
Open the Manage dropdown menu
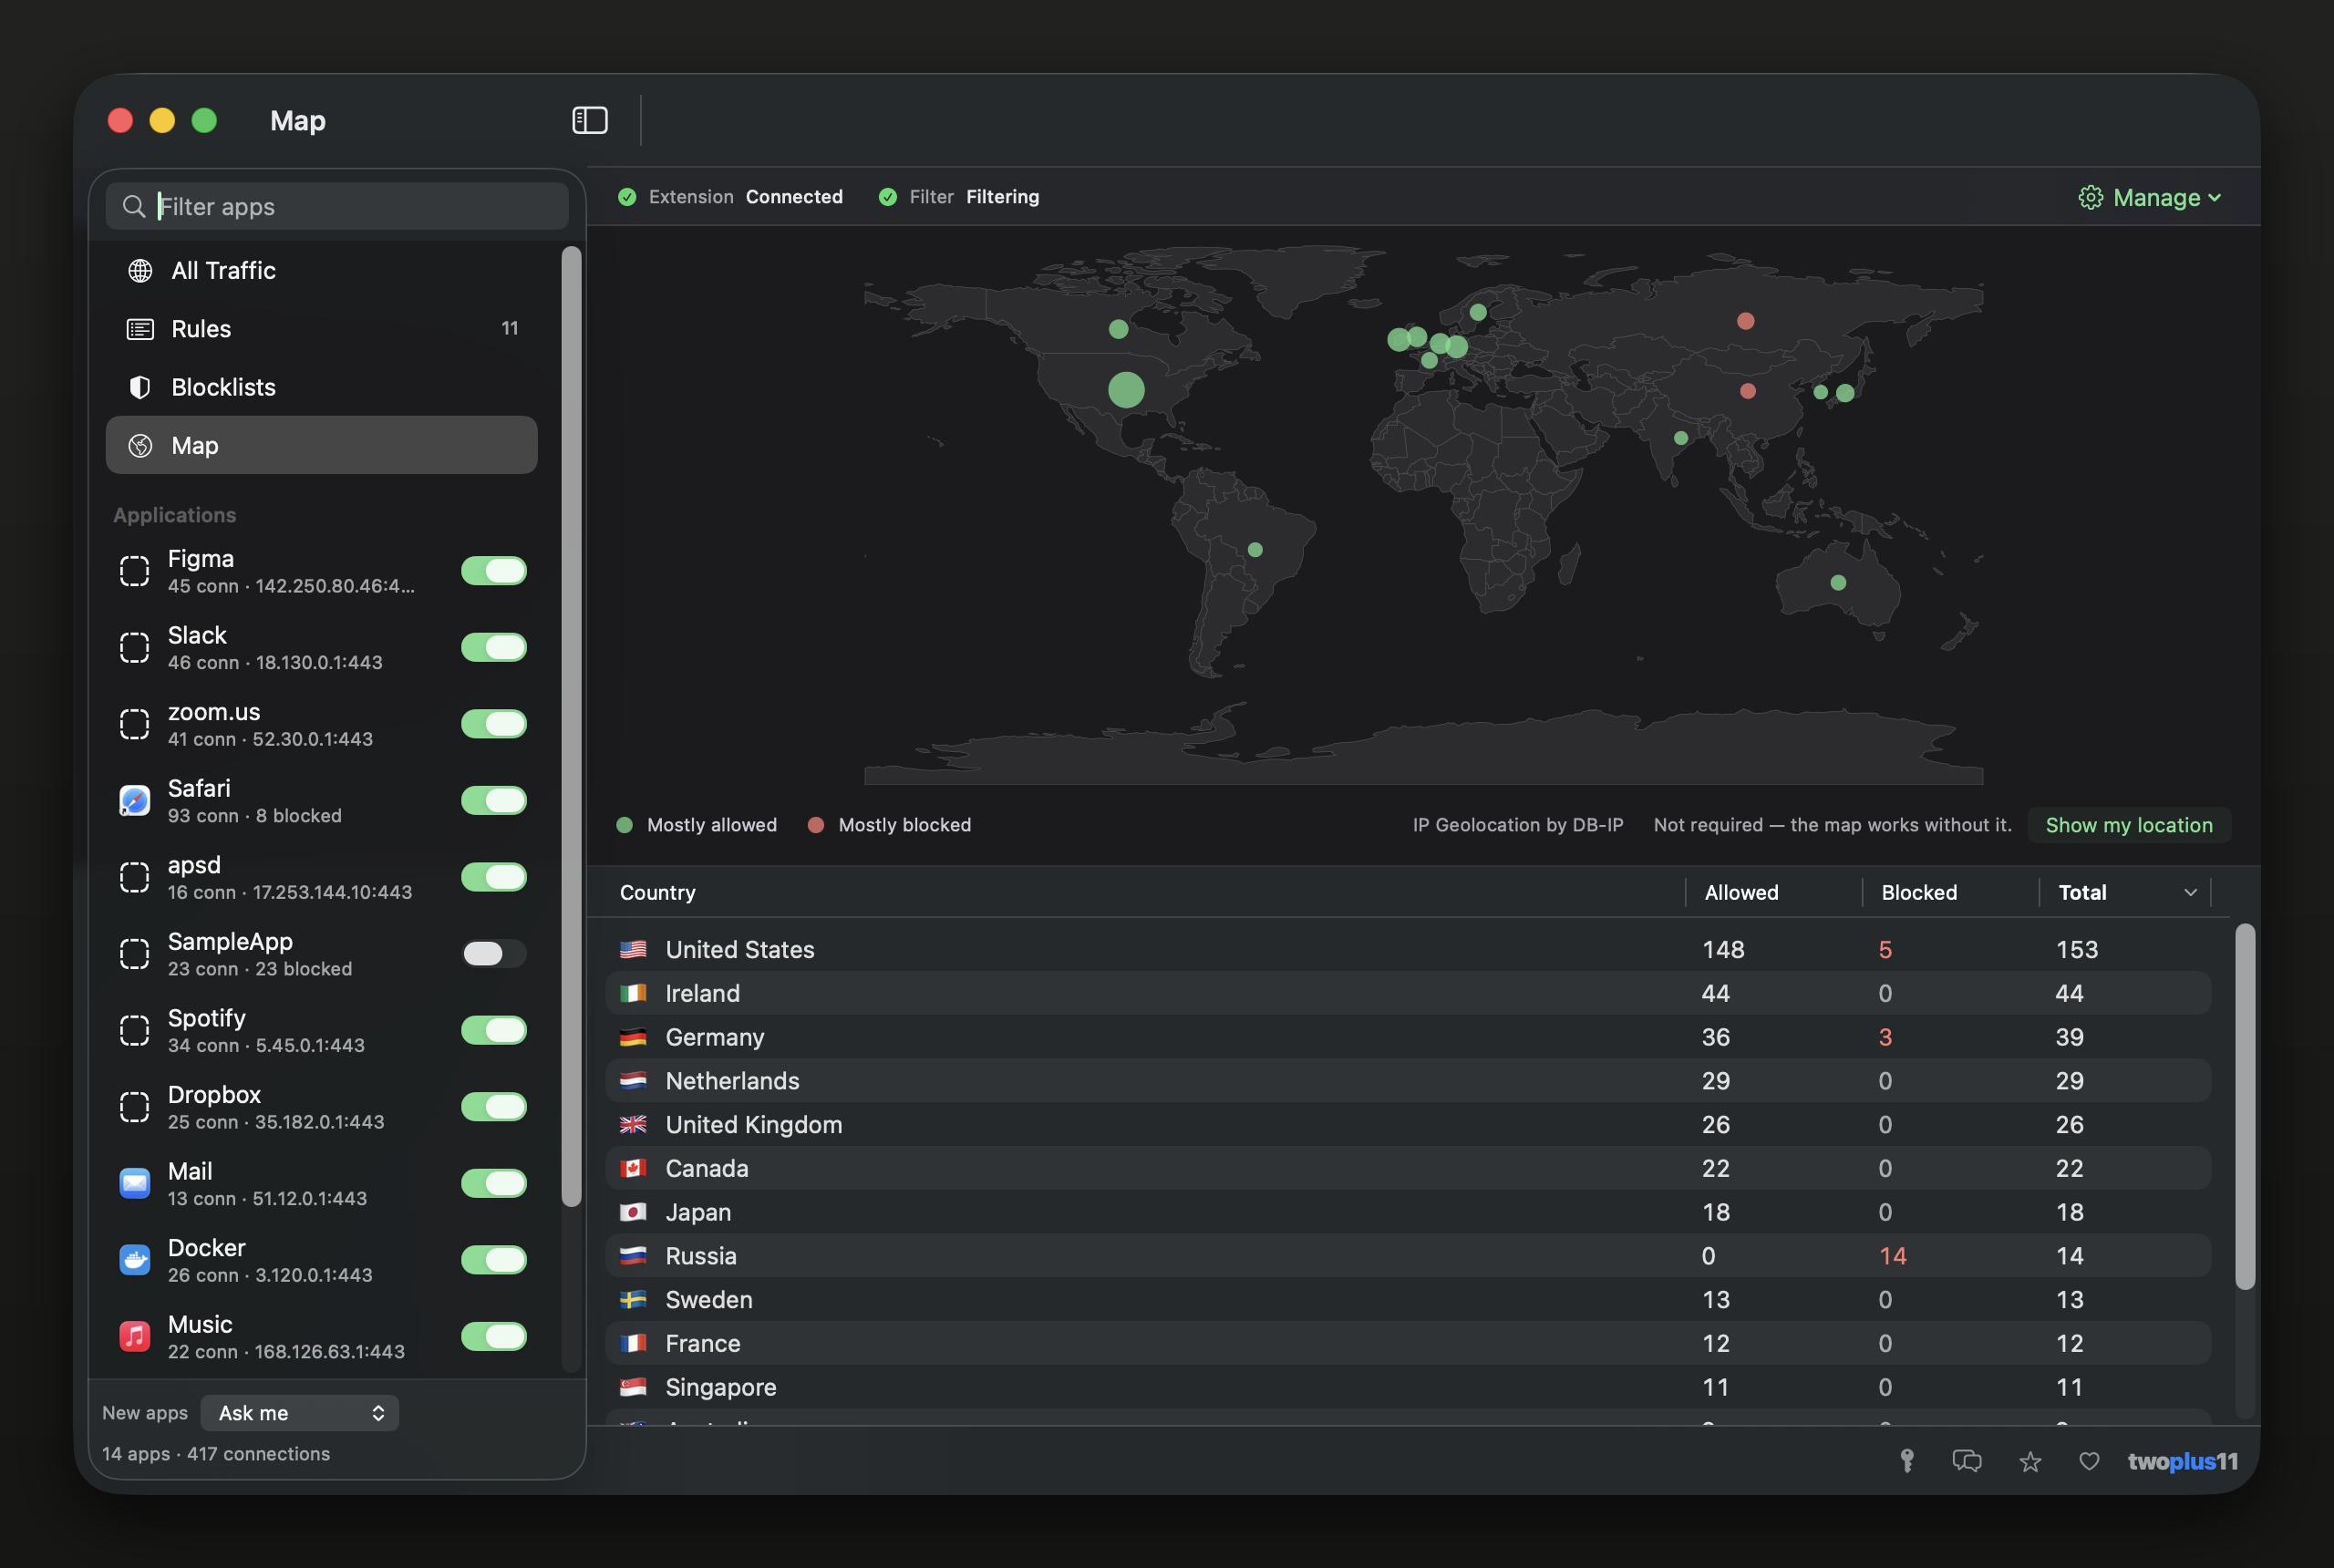[x=2150, y=197]
